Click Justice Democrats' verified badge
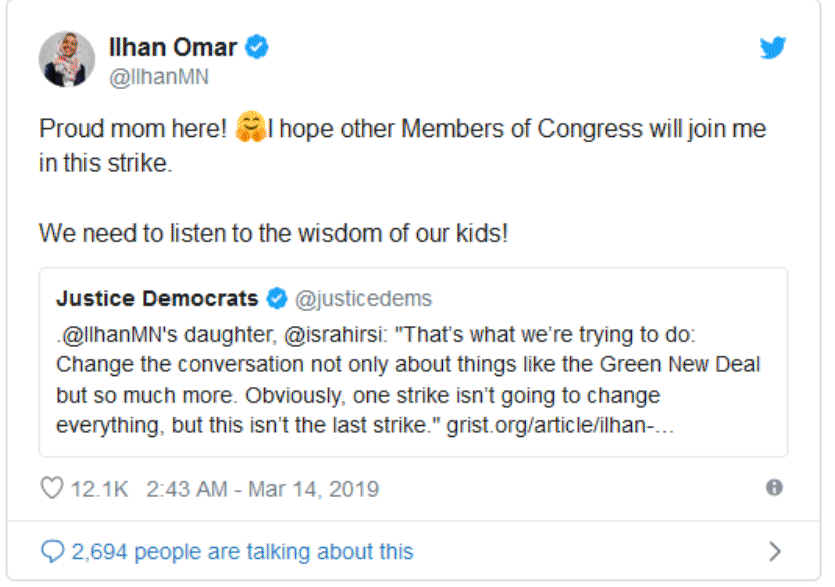The height and width of the screenshot is (587, 835). (277, 298)
